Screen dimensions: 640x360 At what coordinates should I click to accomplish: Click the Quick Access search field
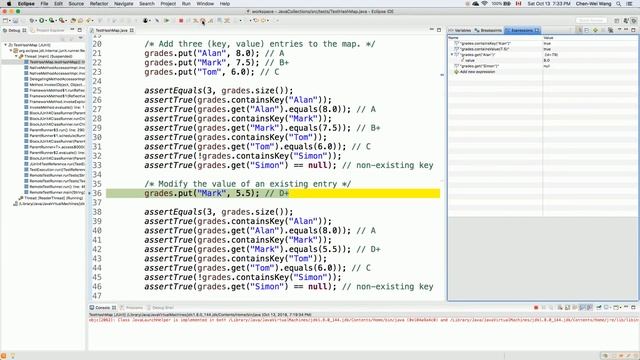[591, 20]
